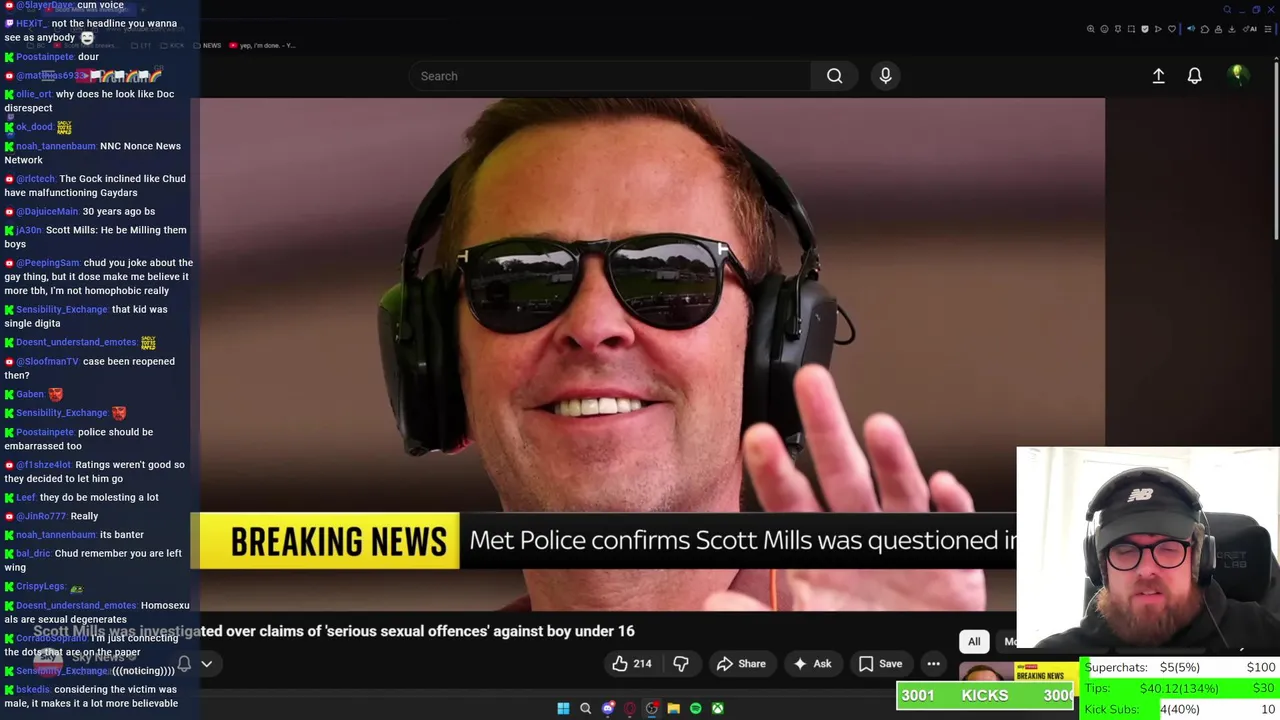
Task: Click the "Tips:" goal bar
Action: click(x=1180, y=688)
